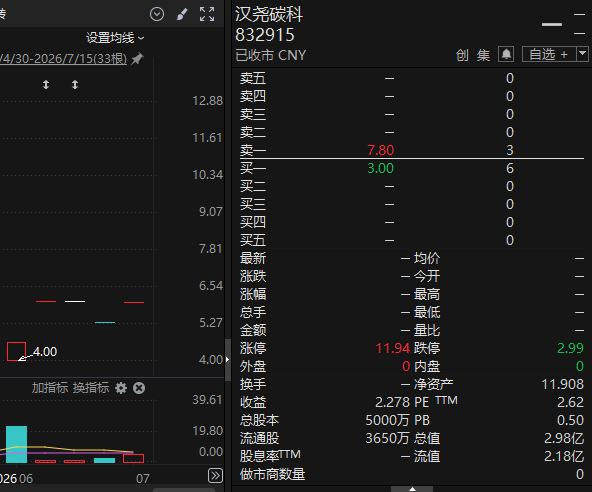592x492 pixels.
Task: Click the 加指标 add indicator button
Action: pyautogui.click(x=50, y=388)
